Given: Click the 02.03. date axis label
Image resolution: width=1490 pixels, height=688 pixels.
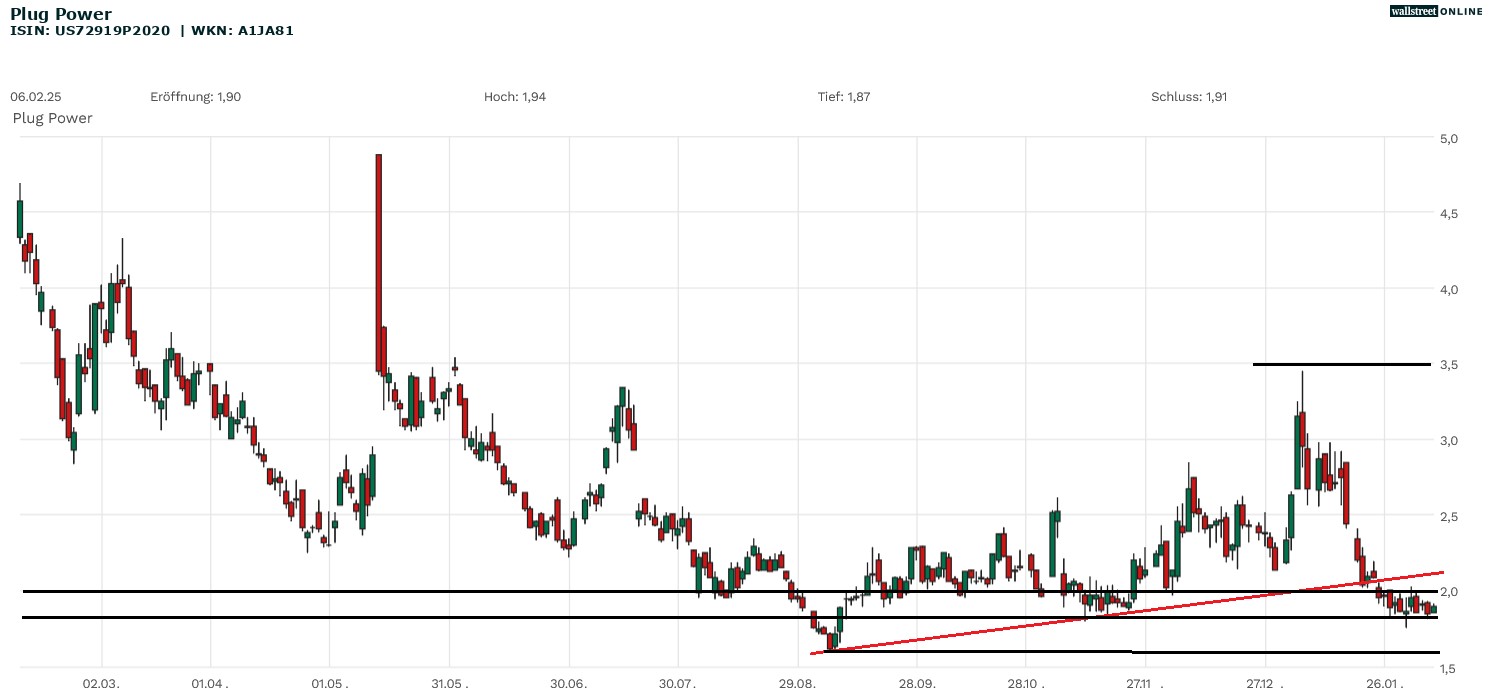Looking at the screenshot, I should click(101, 681).
